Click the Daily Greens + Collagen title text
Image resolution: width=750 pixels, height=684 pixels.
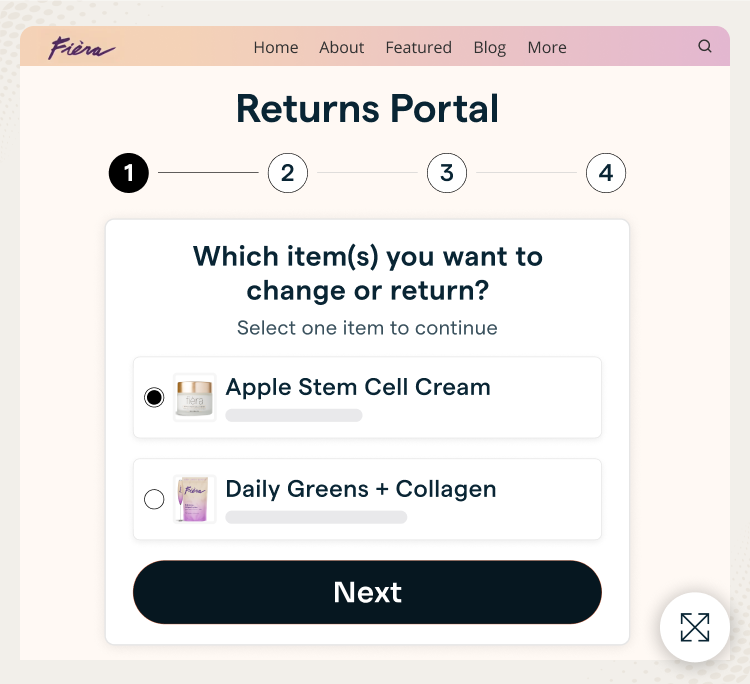click(361, 489)
